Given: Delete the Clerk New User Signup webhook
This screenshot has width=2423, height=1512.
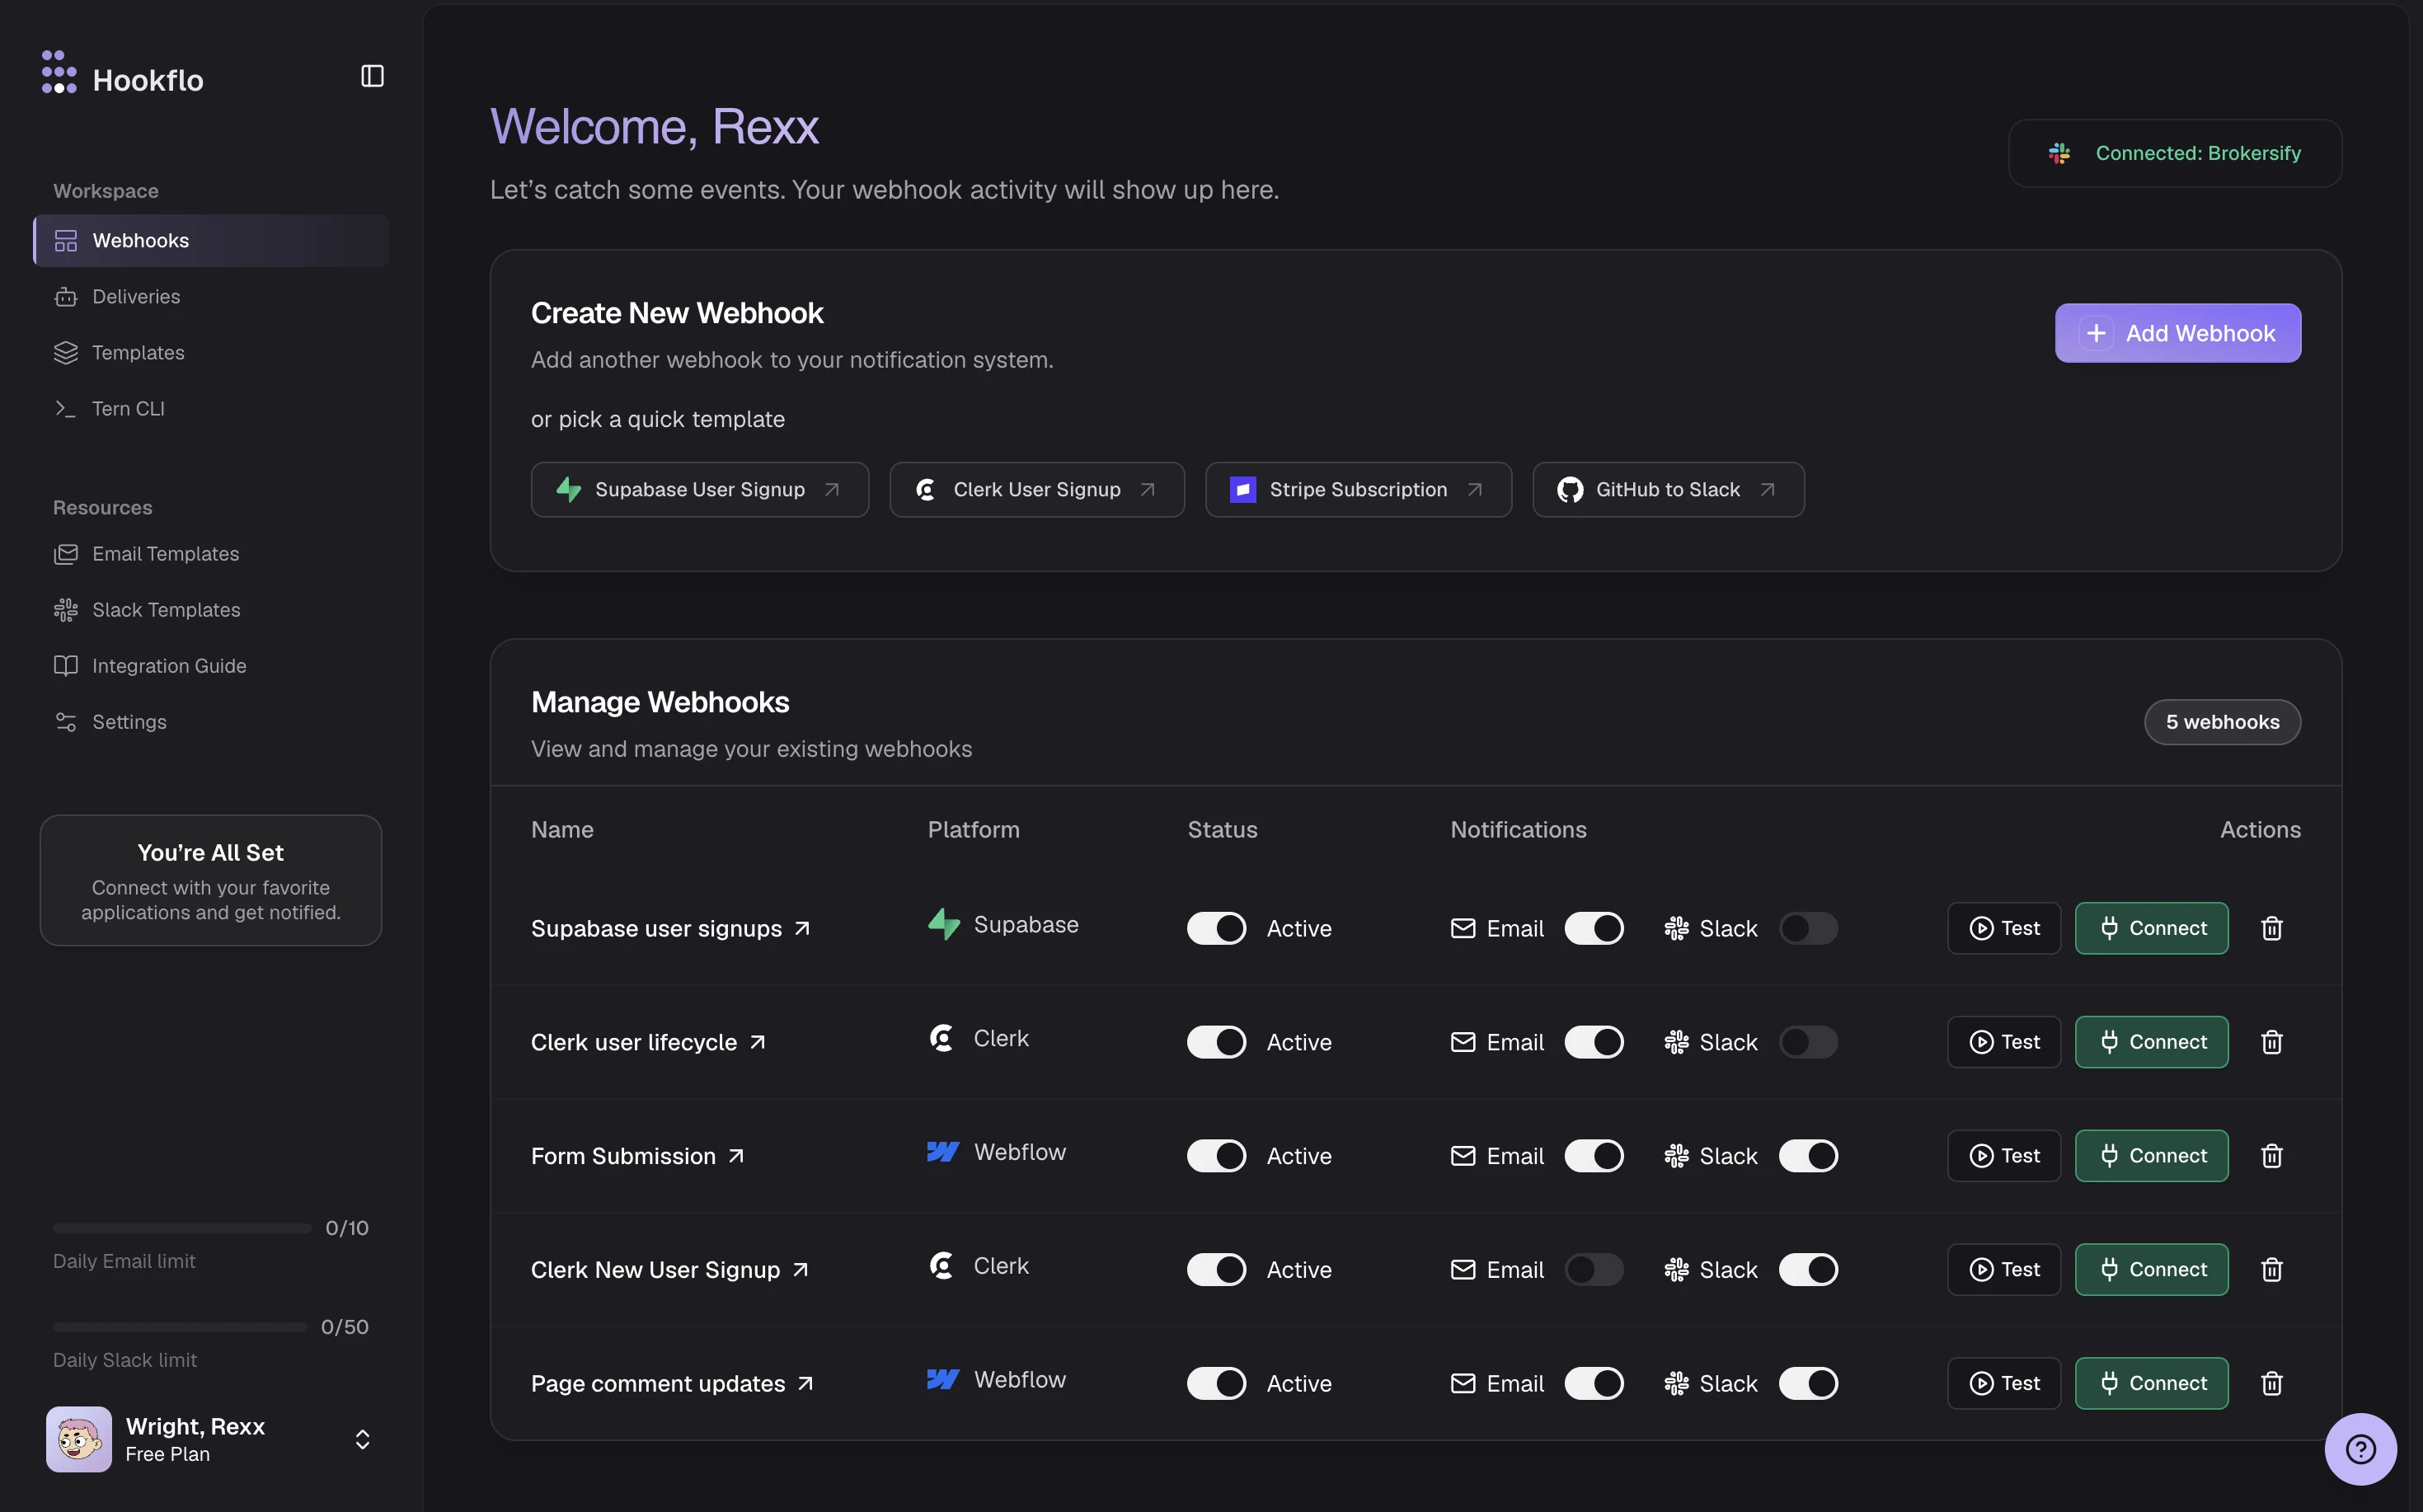Looking at the screenshot, I should [x=2271, y=1269].
